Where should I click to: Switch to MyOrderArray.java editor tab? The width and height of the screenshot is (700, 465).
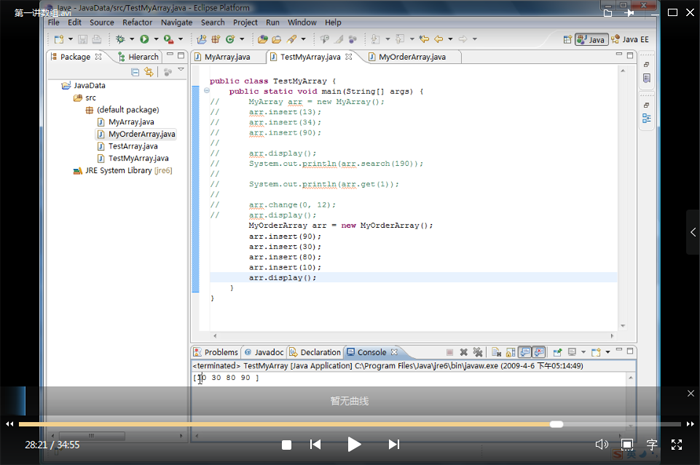pos(412,57)
